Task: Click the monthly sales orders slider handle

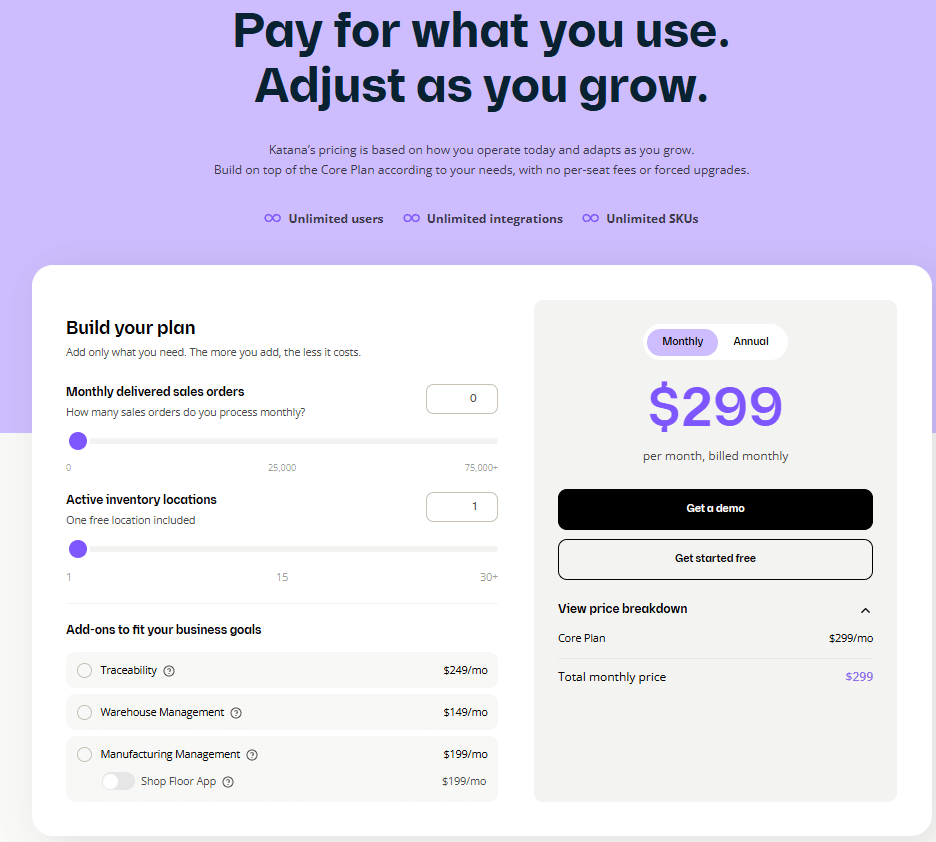Action: (78, 441)
